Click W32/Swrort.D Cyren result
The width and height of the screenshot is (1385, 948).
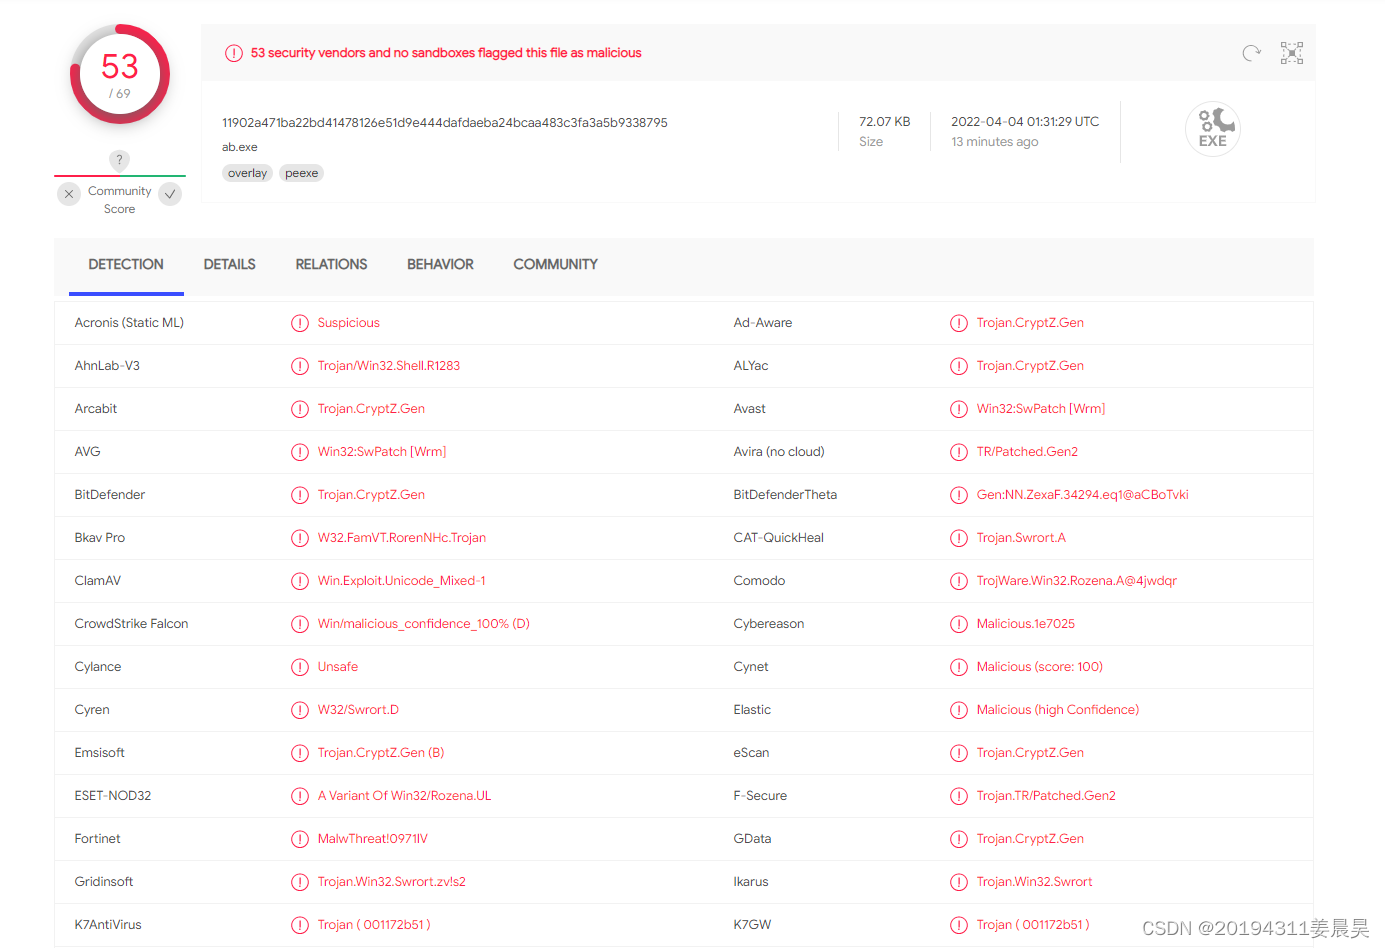pyautogui.click(x=358, y=710)
